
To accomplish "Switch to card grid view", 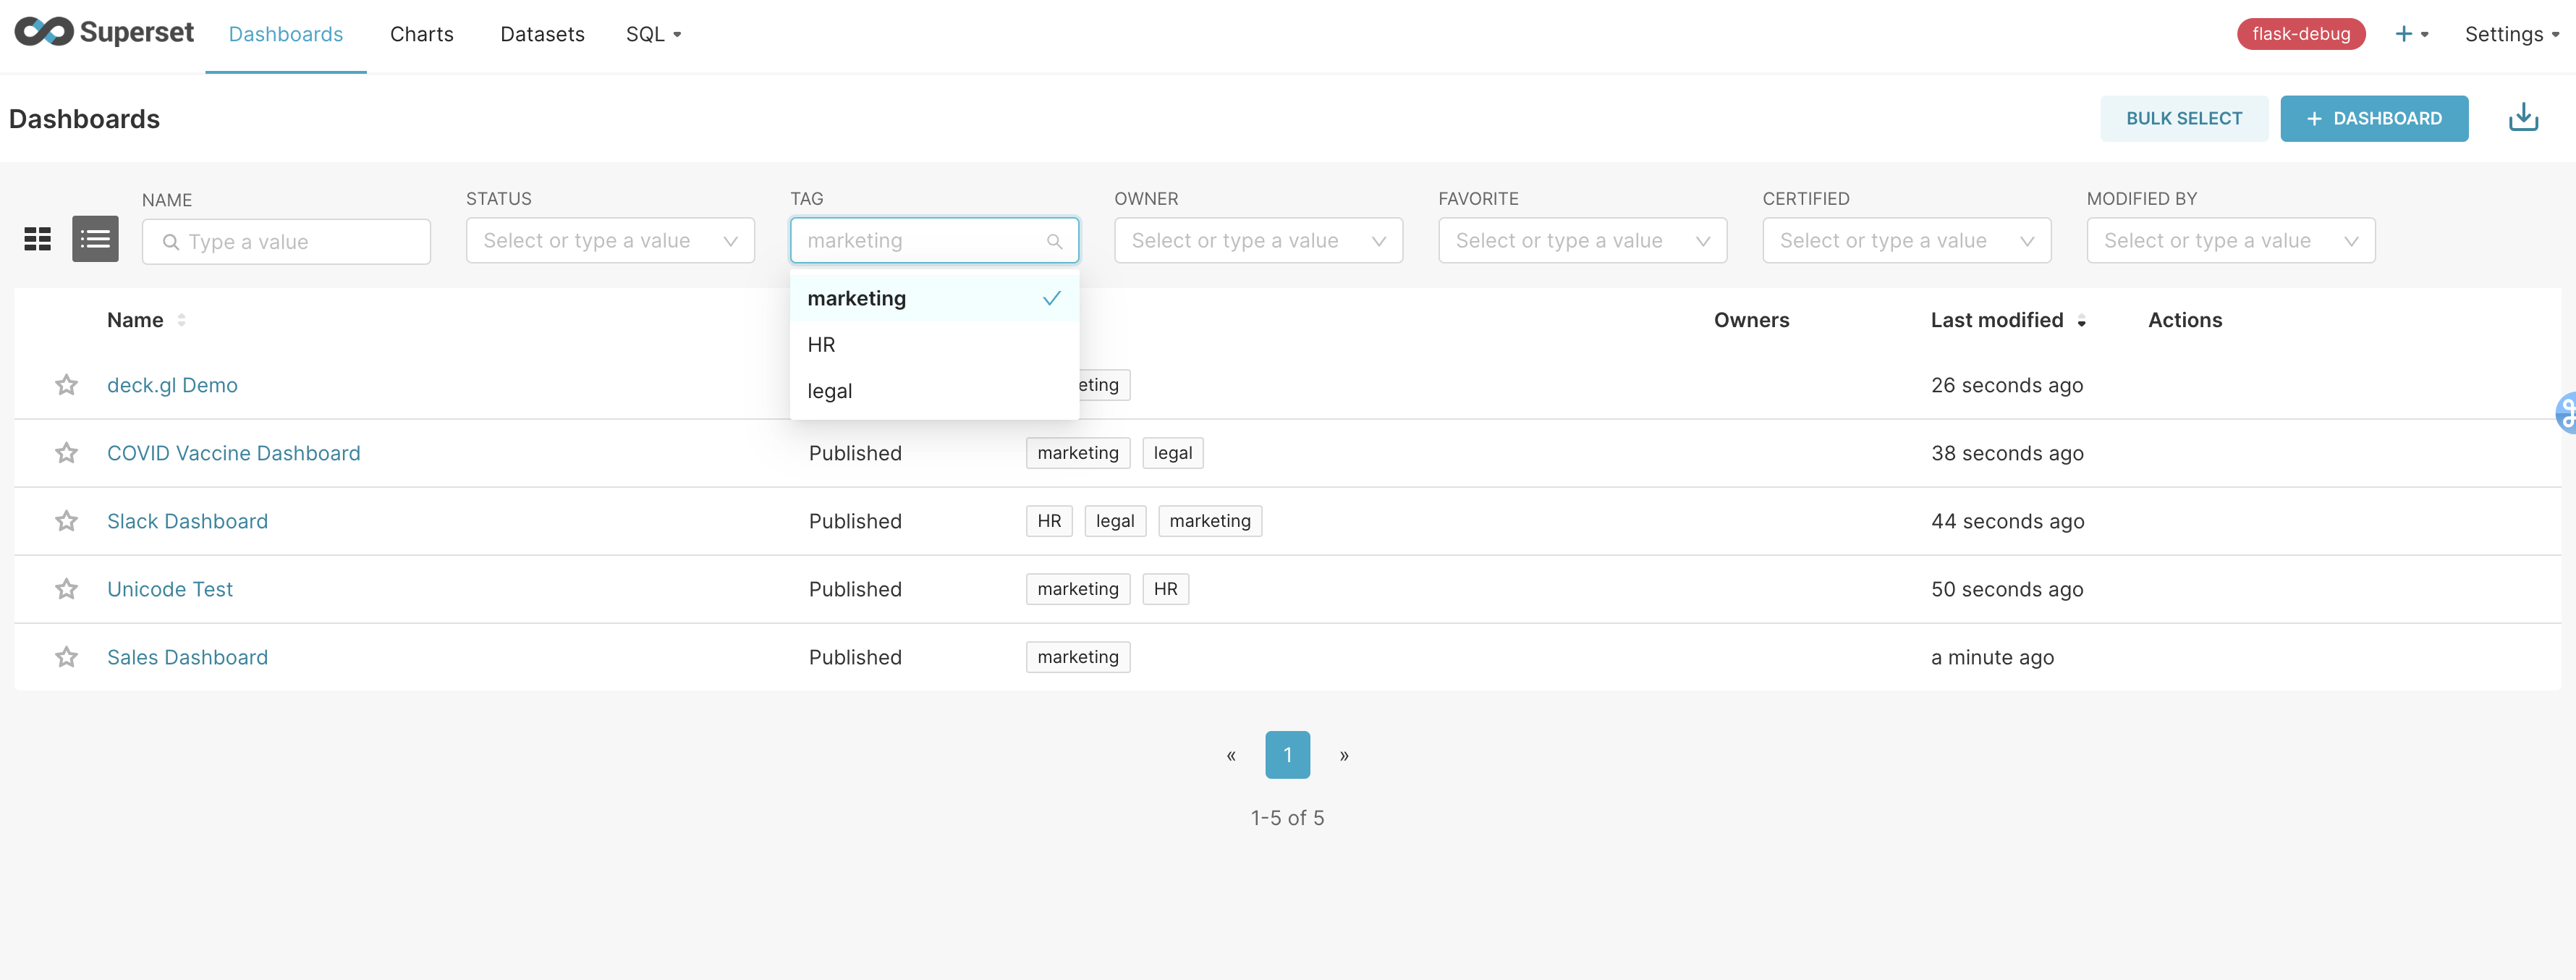I will tap(38, 239).
